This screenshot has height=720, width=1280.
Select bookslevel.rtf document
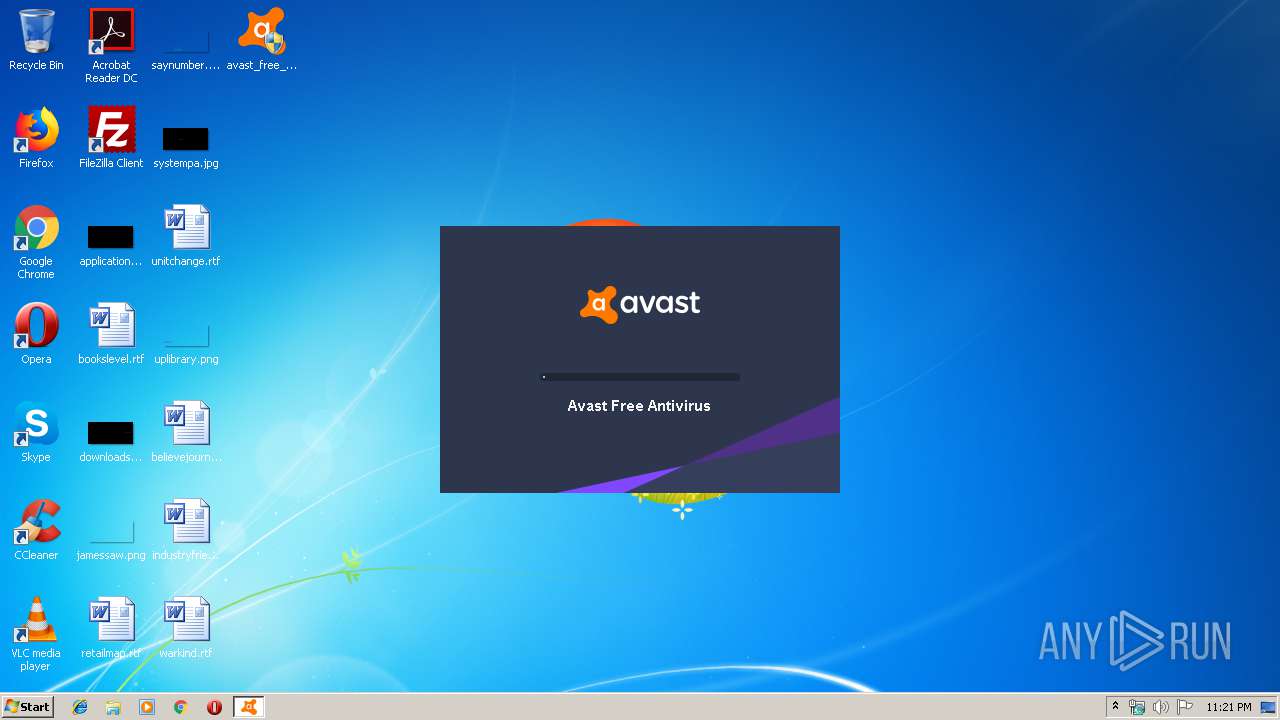pyautogui.click(x=111, y=334)
